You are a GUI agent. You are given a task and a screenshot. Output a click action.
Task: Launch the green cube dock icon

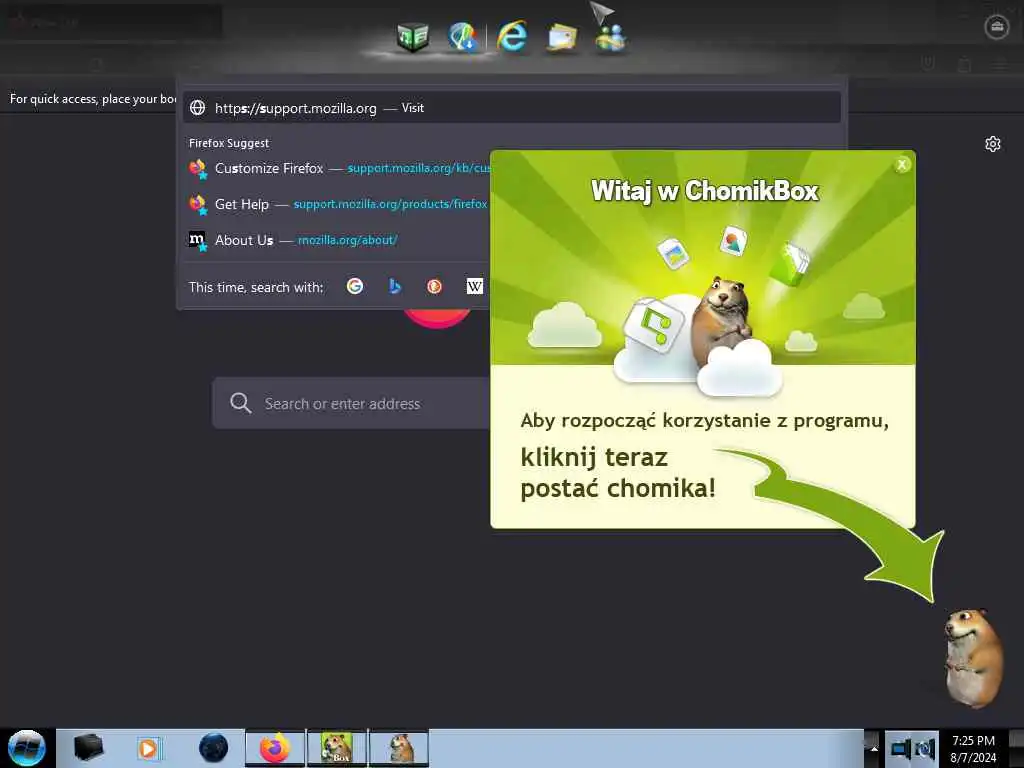[413, 37]
